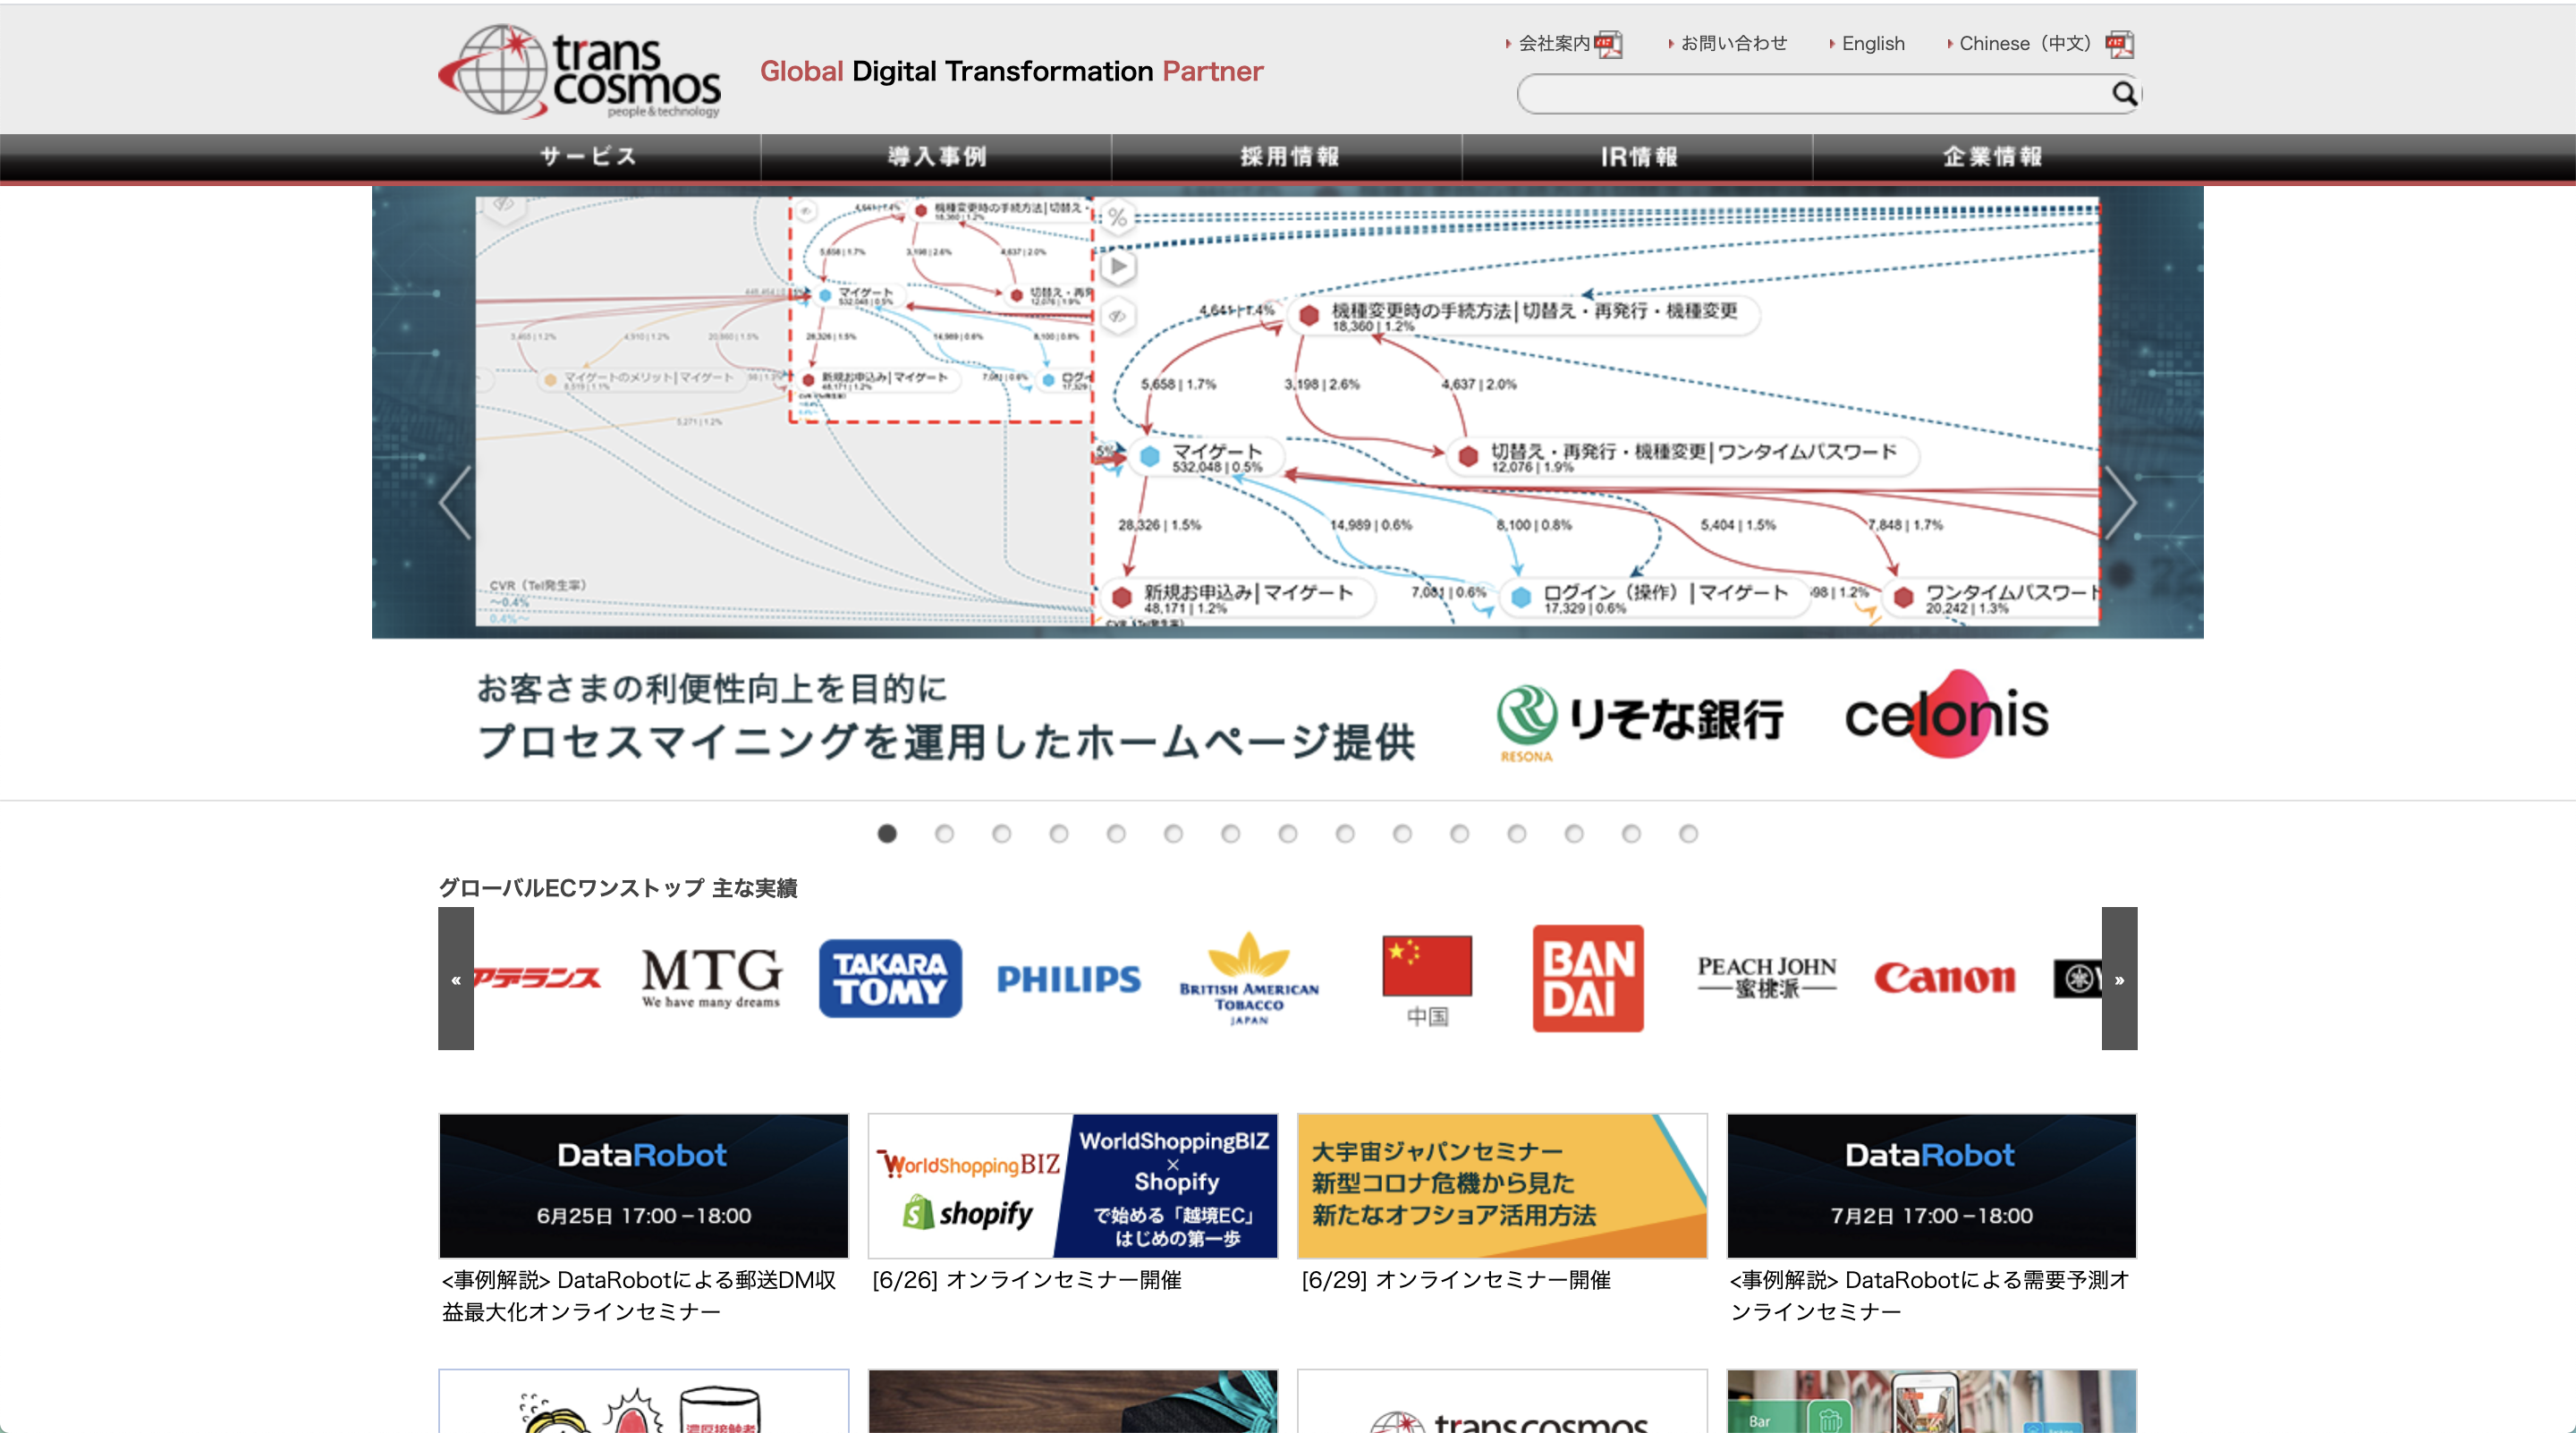The height and width of the screenshot is (1433, 2576).
Task: Open the English site link
Action: point(1872,44)
